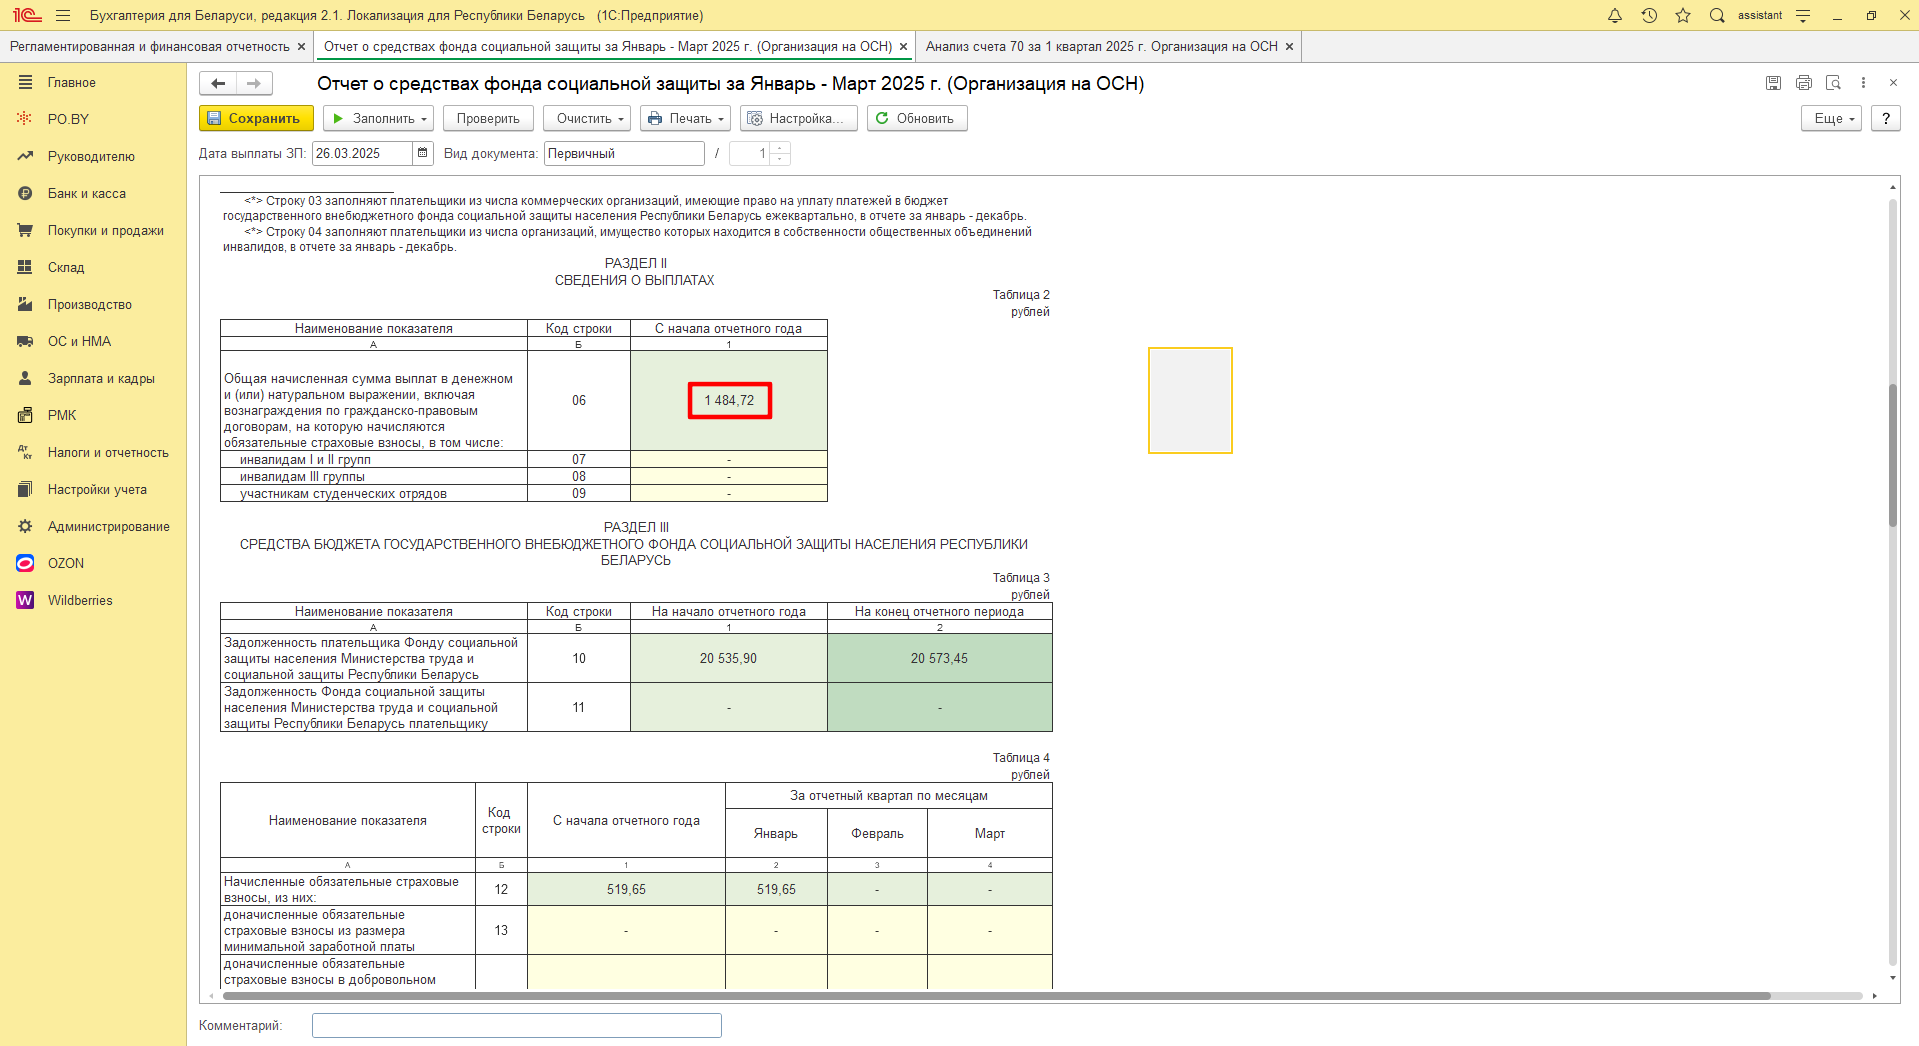Open favorites star icon
The height and width of the screenshot is (1046, 1919).
(1683, 15)
